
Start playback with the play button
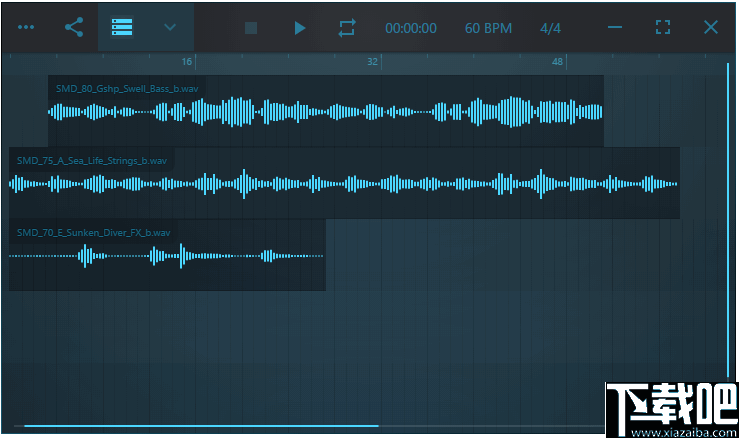(x=300, y=28)
